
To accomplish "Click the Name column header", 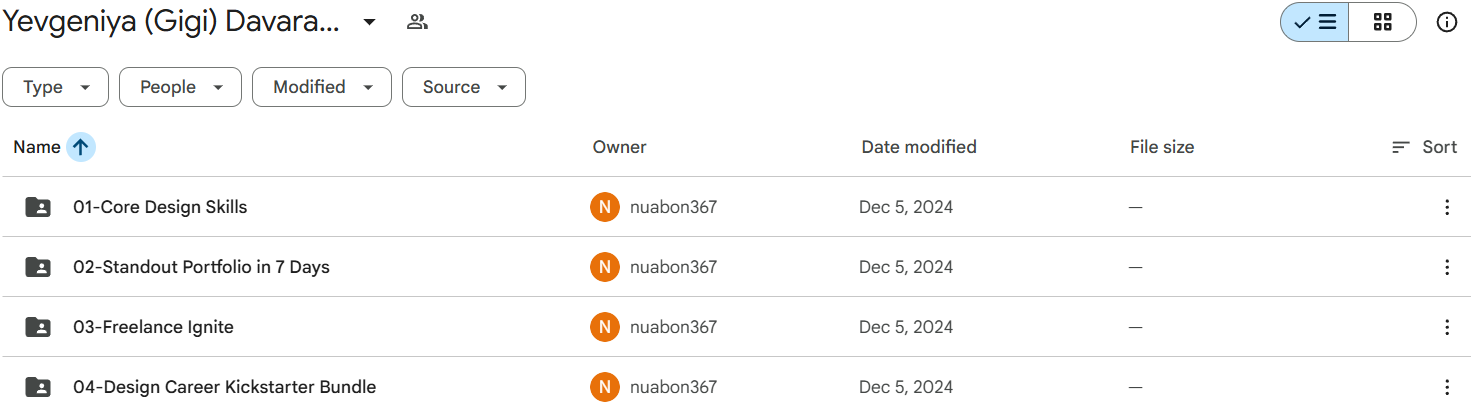I will point(37,147).
